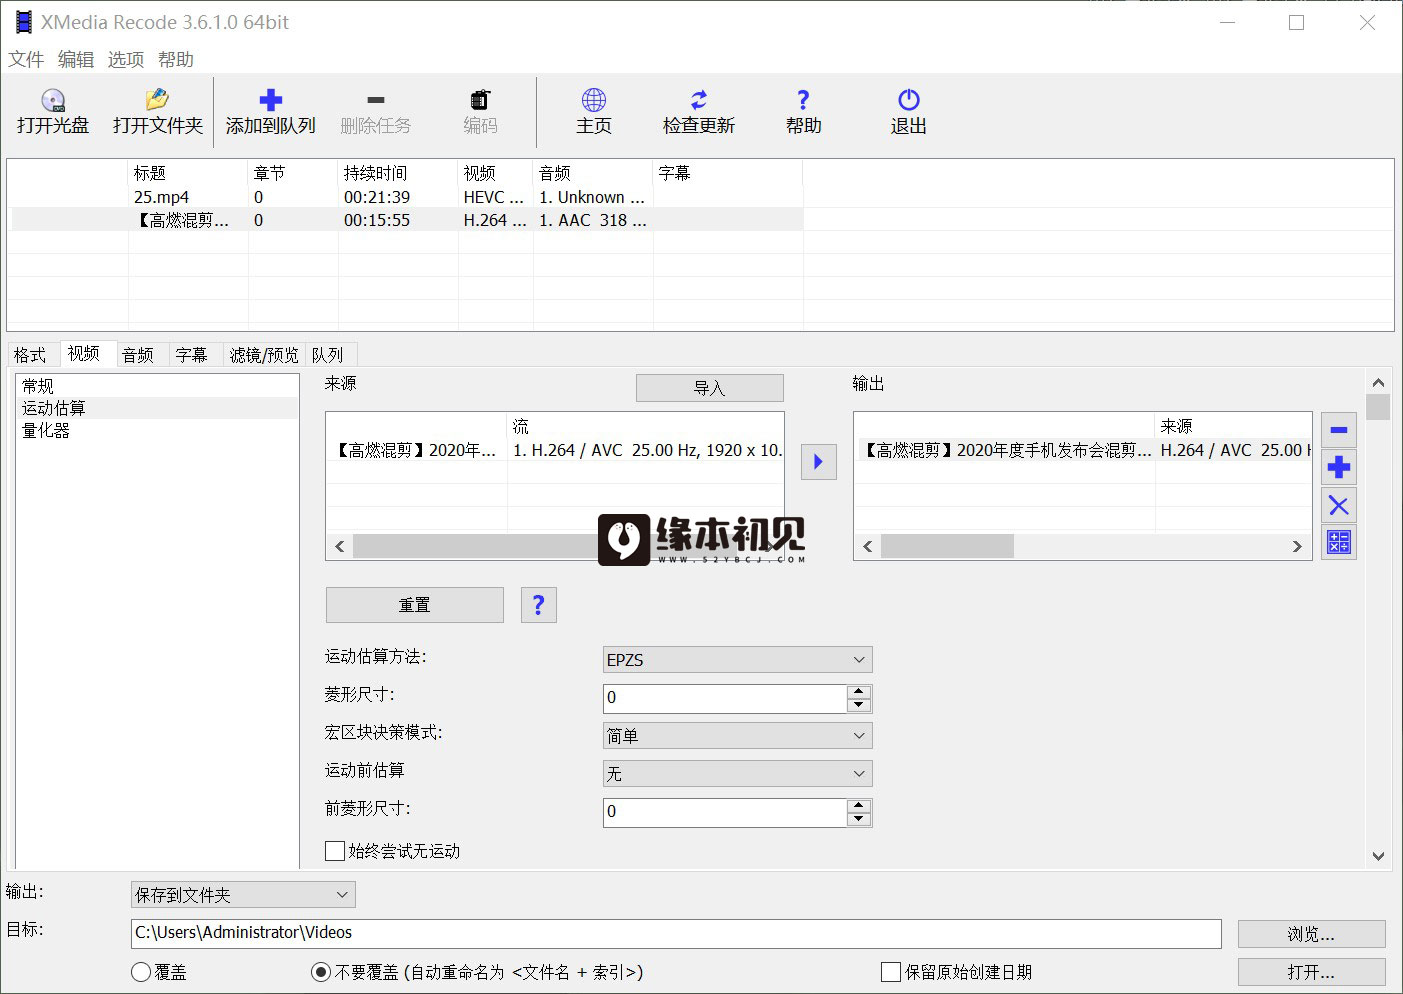Image resolution: width=1403 pixels, height=994 pixels.
Task: Toggle the 始终尝试无运动 checkbox
Action: point(336,851)
